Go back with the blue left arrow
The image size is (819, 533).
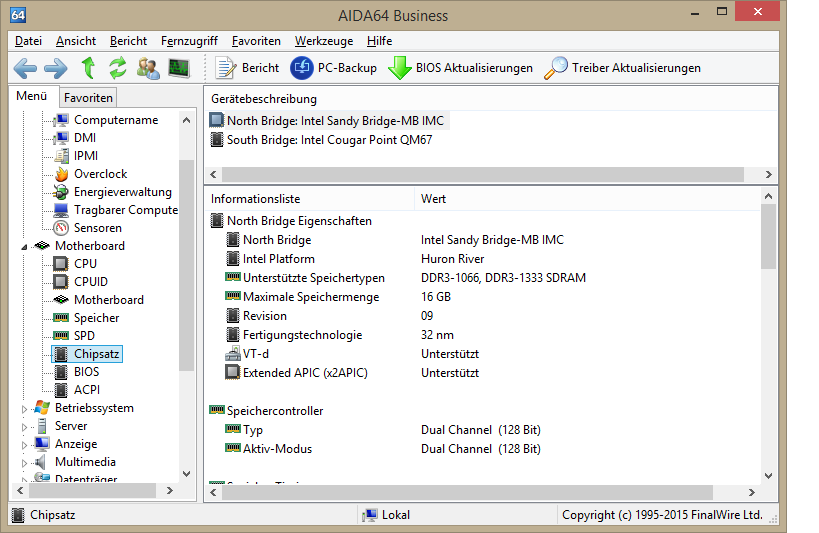[25, 68]
